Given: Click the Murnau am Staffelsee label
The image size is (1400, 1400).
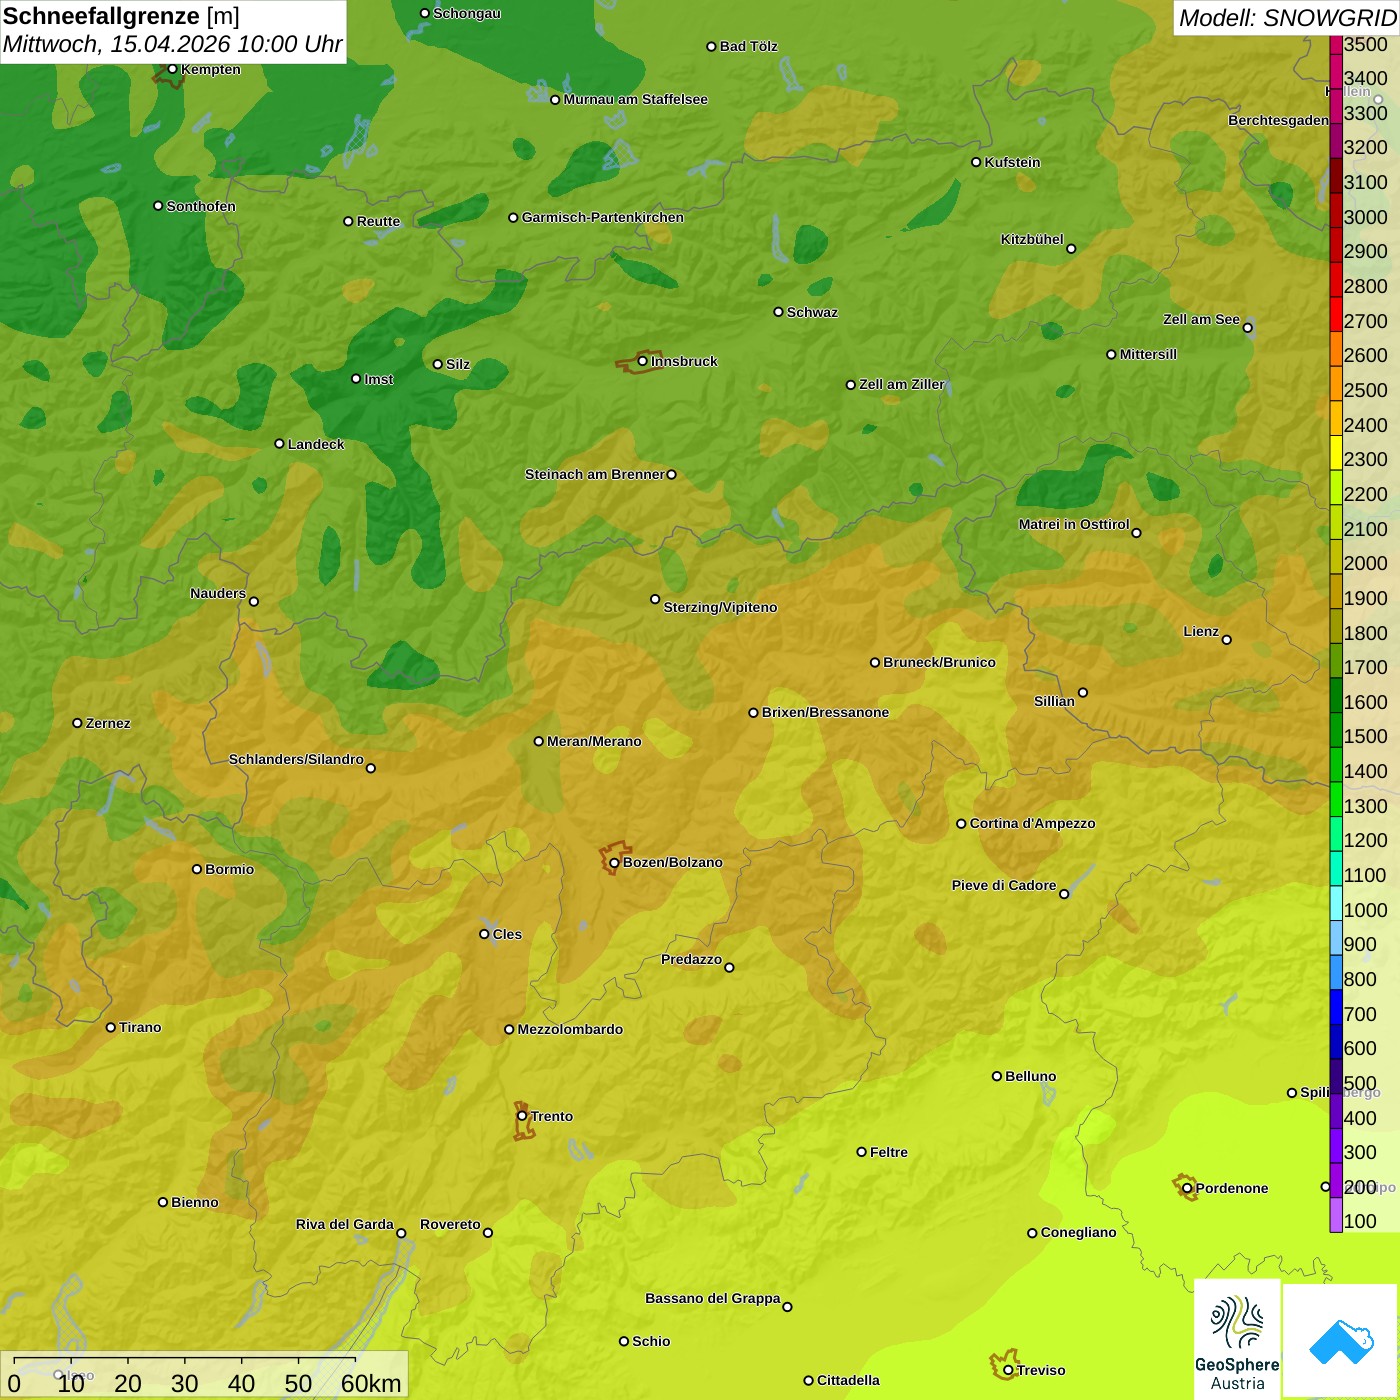Looking at the screenshot, I should (635, 99).
